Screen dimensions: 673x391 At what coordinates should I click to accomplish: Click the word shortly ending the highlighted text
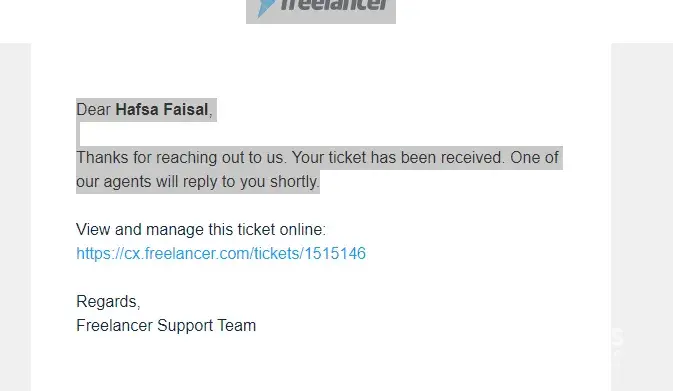294,182
